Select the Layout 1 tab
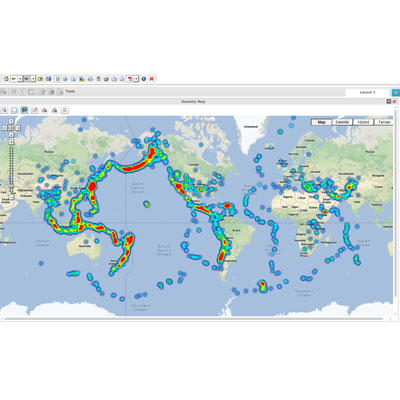The width and height of the screenshot is (400, 400). coord(367,92)
